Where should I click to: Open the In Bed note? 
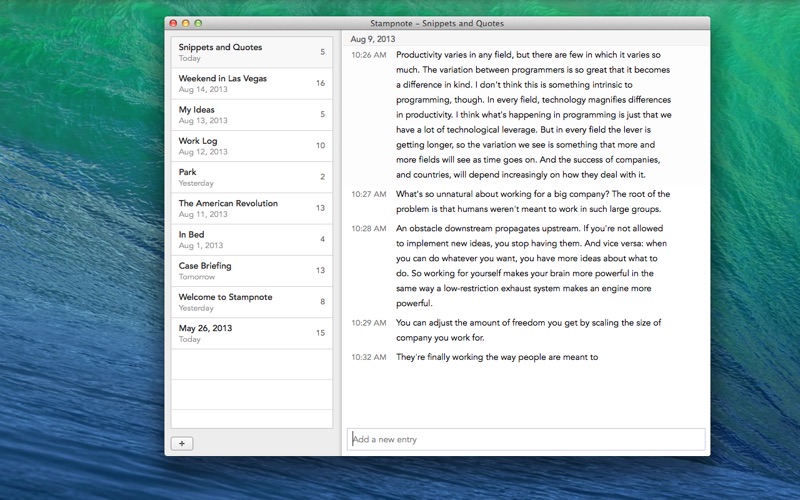point(252,240)
